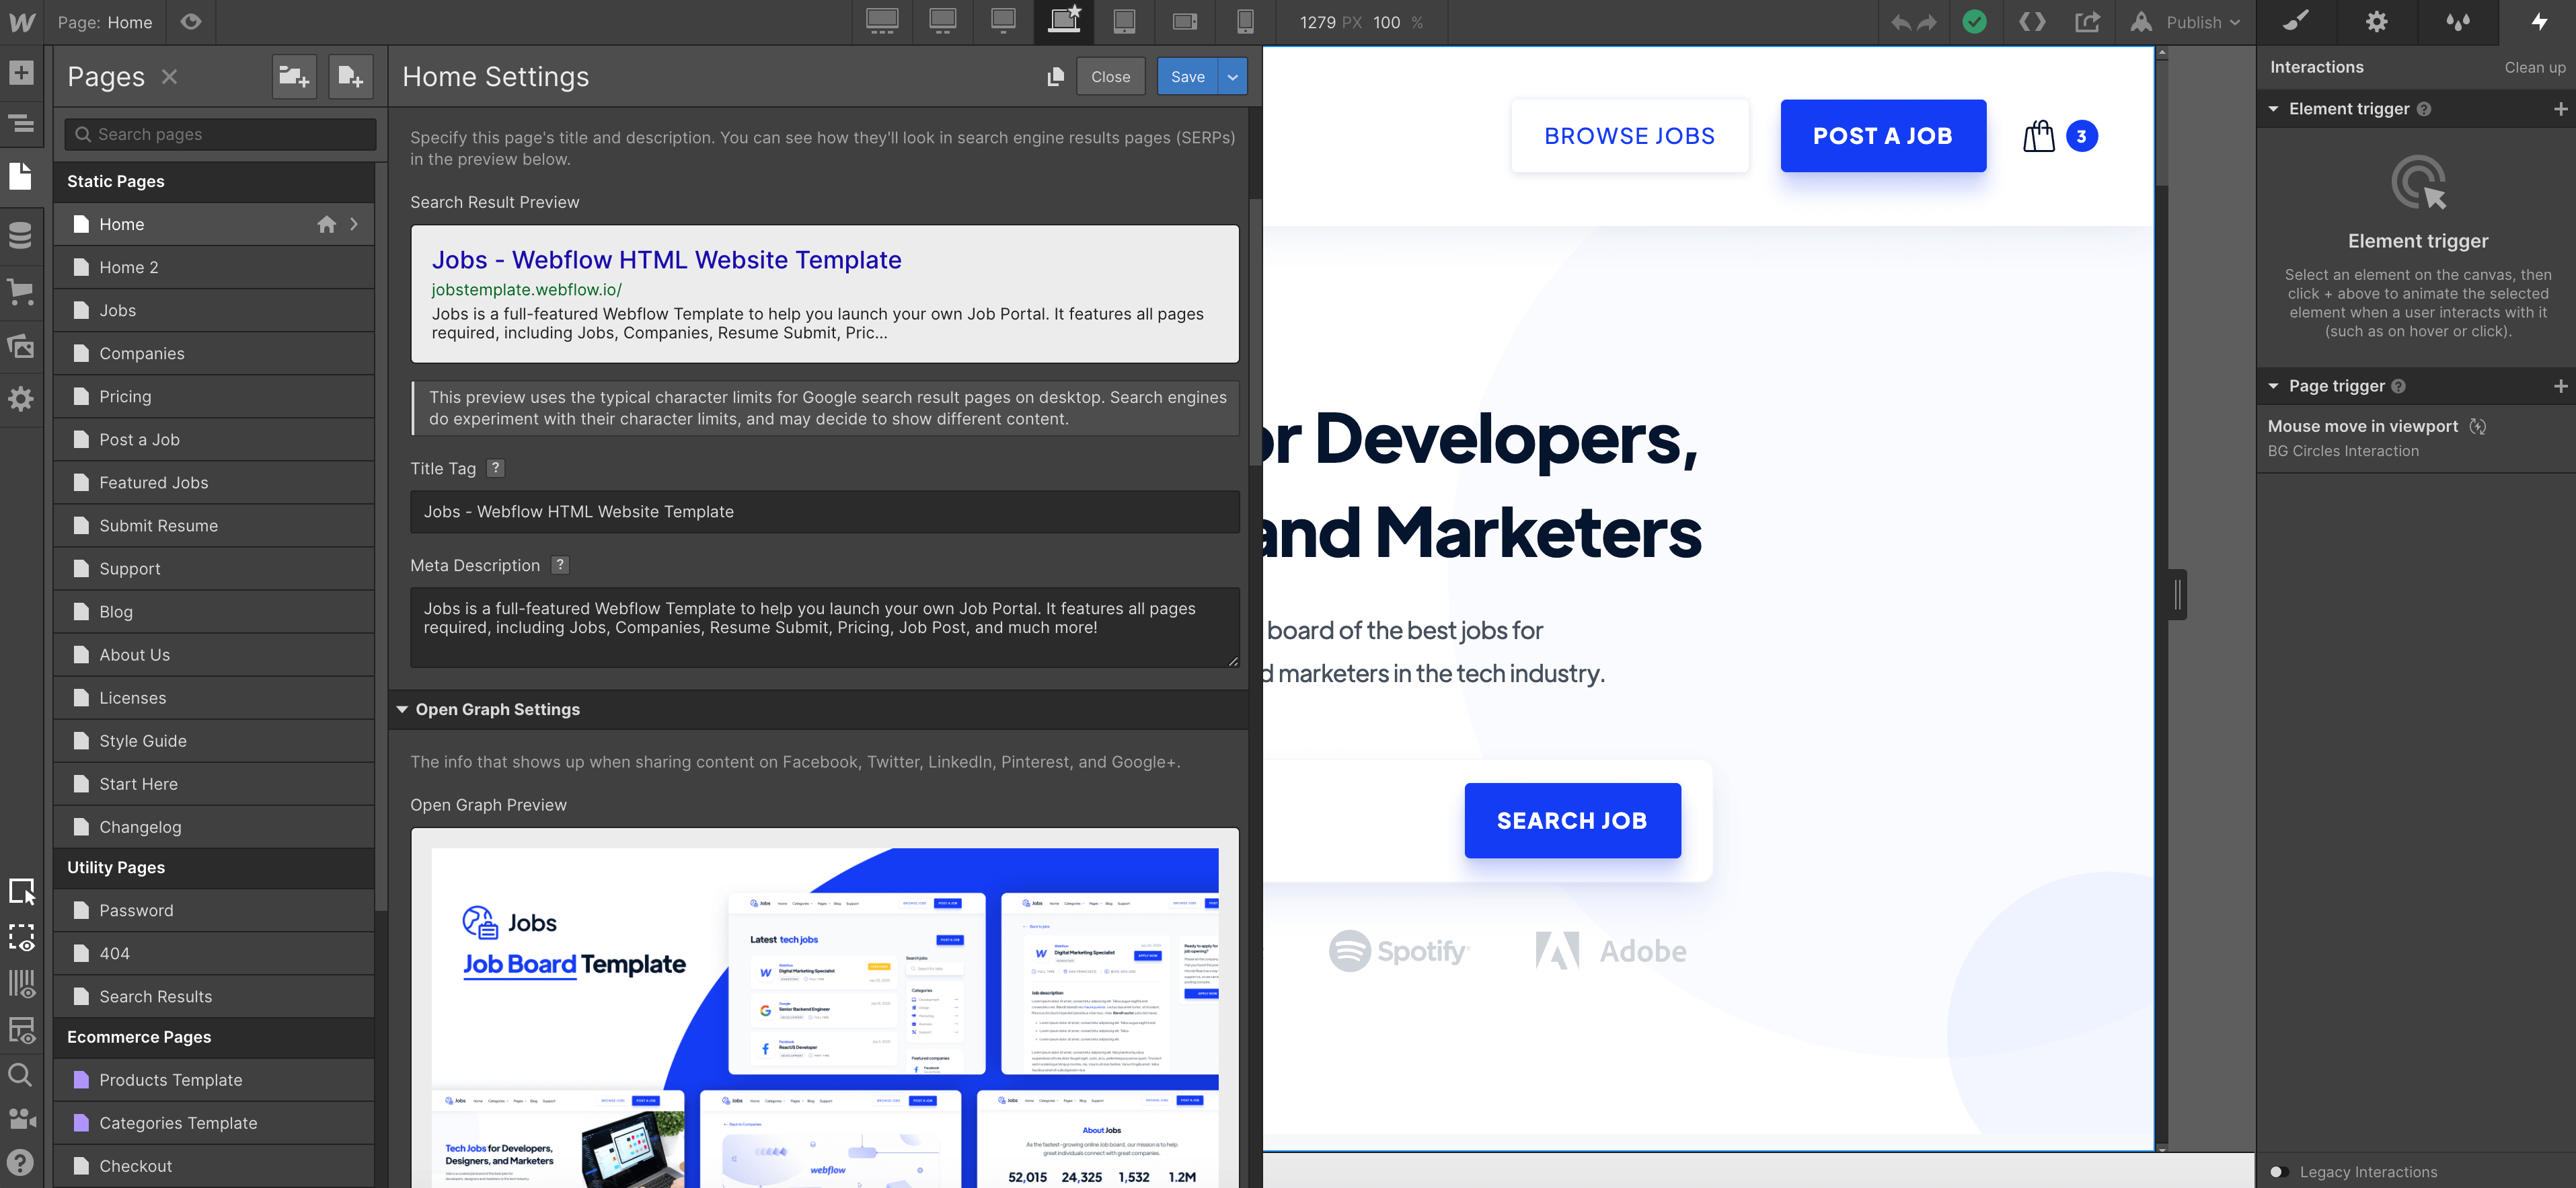The width and height of the screenshot is (2576, 1188).
Task: Switch to the Style panel brush tab
Action: point(2297,22)
